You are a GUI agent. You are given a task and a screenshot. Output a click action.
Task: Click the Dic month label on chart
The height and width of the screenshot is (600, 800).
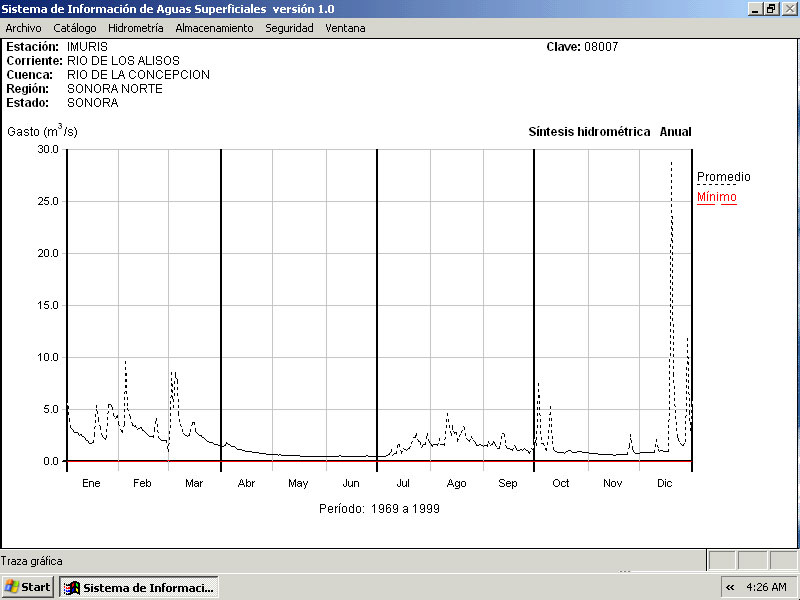(664, 484)
